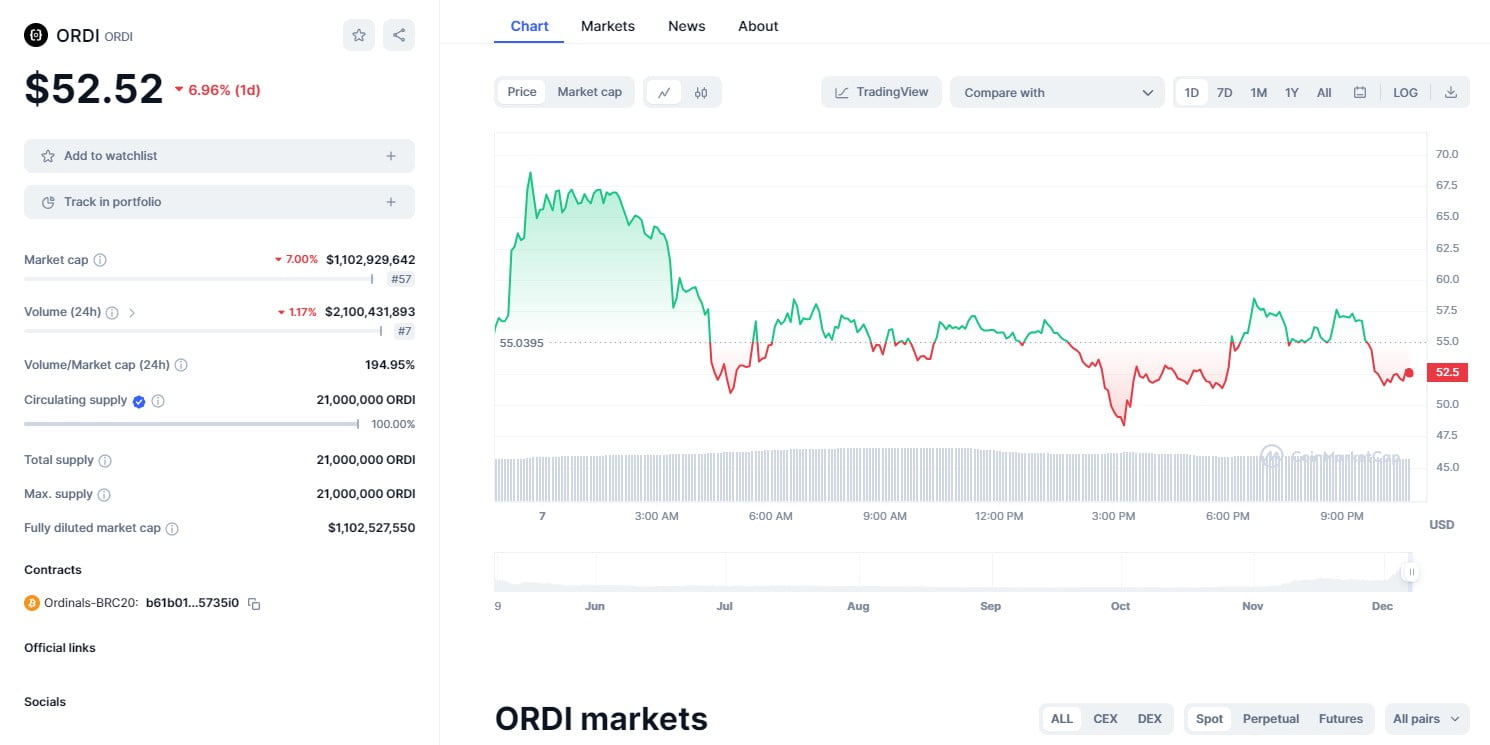
Task: Open the Markets tab
Action: click(x=608, y=26)
